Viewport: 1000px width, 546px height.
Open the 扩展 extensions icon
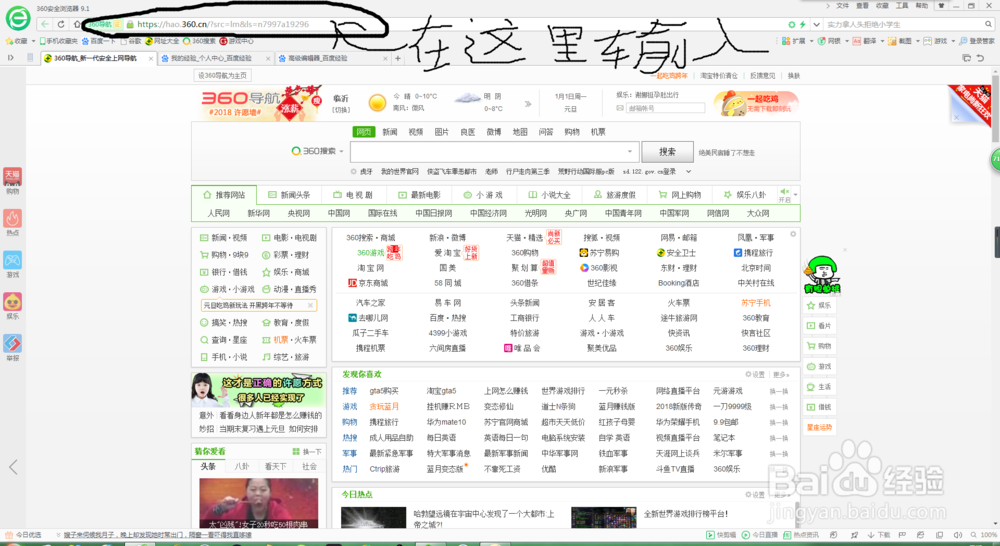786,41
